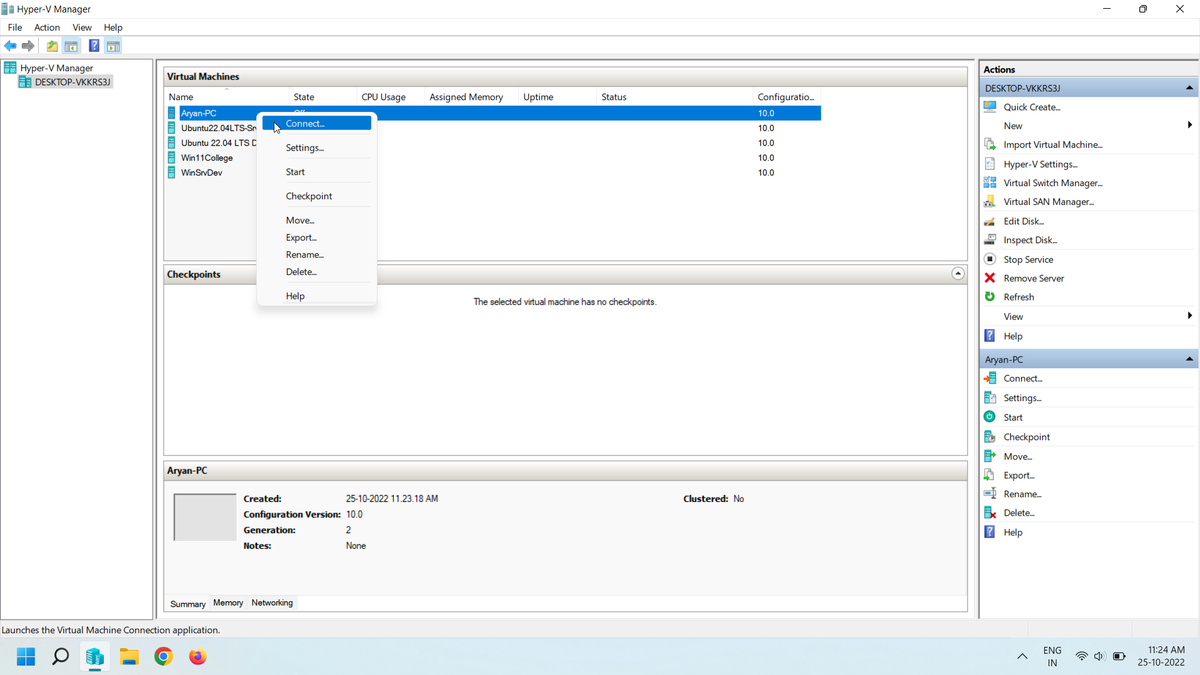Click the red Remove Server icon
Image resolution: width=1200 pixels, height=675 pixels.
pyautogui.click(x=990, y=278)
